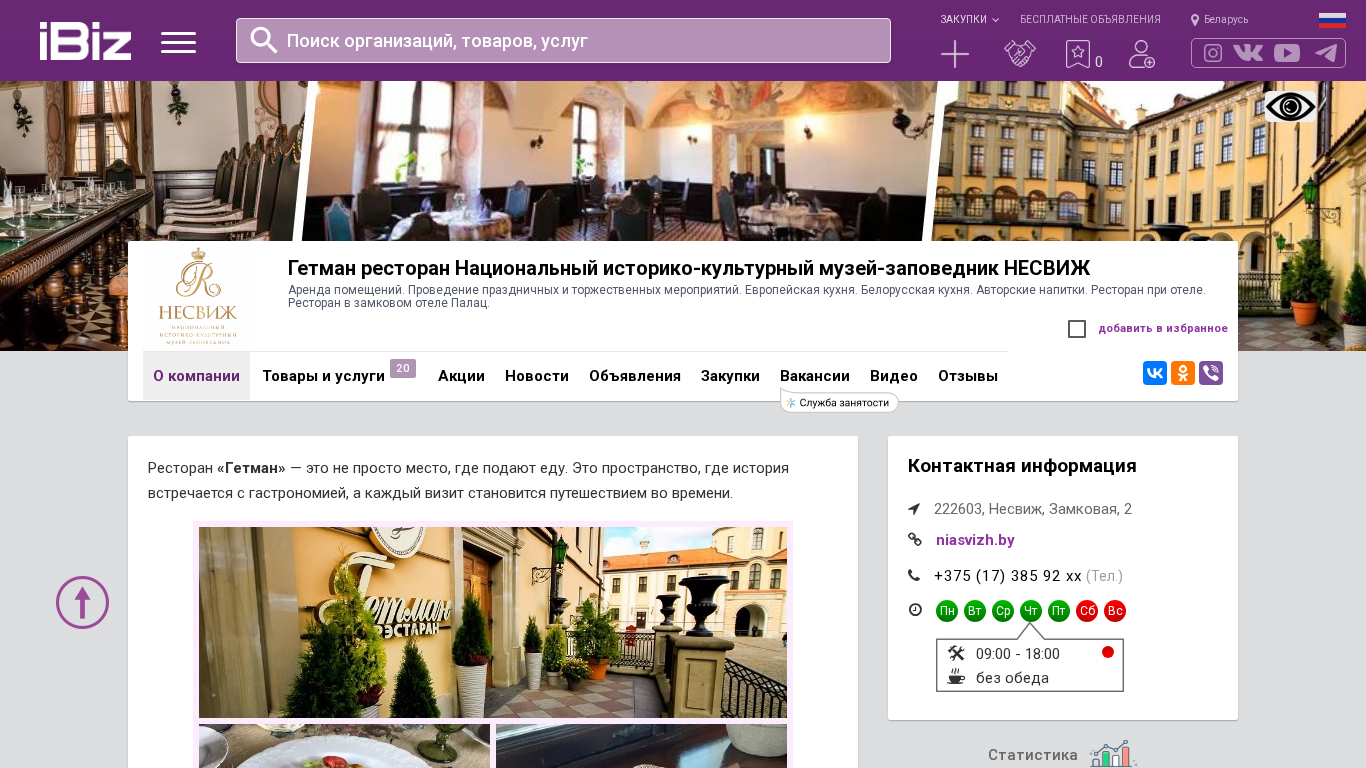Click the scroll-to-top arrow icon

tap(82, 602)
